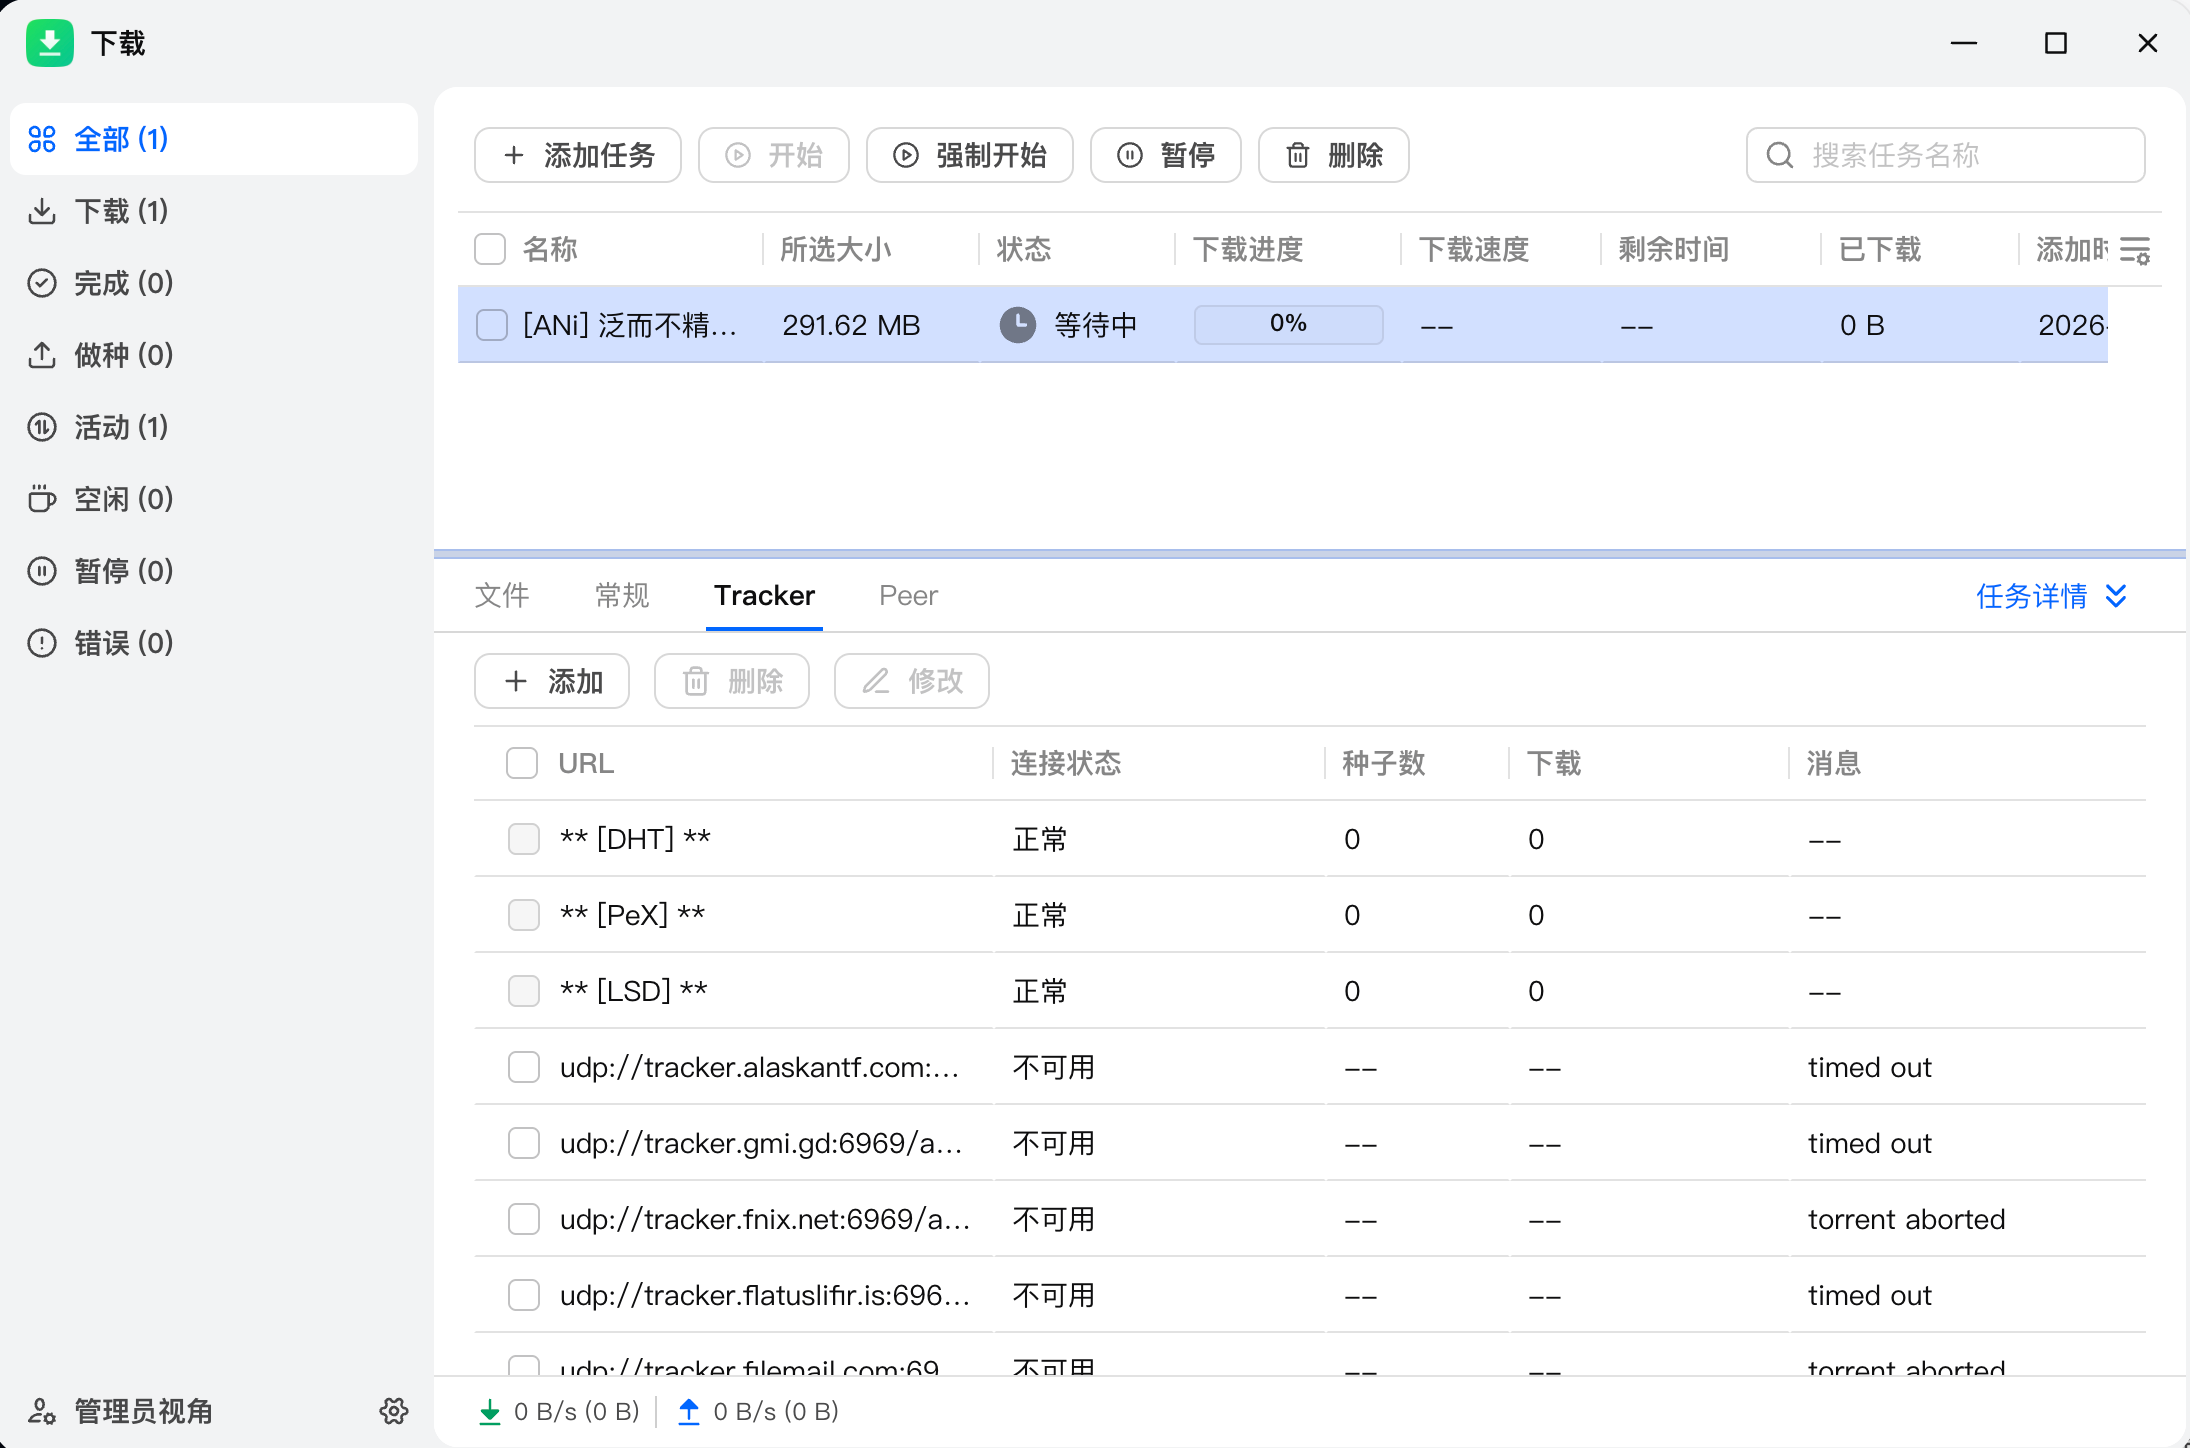Click the green download speed arrow icon
Viewport: 2190px width, 1448px height.
click(x=490, y=1412)
